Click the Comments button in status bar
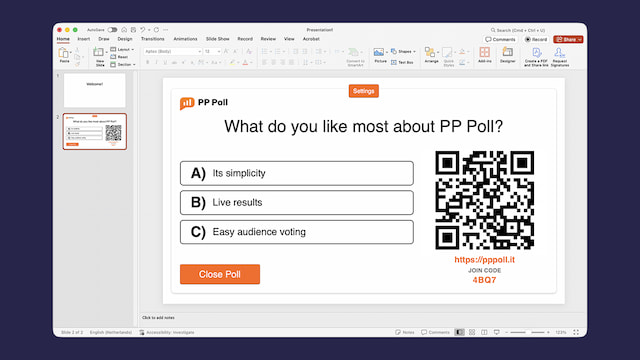This screenshot has width=640, height=360. click(x=435, y=332)
